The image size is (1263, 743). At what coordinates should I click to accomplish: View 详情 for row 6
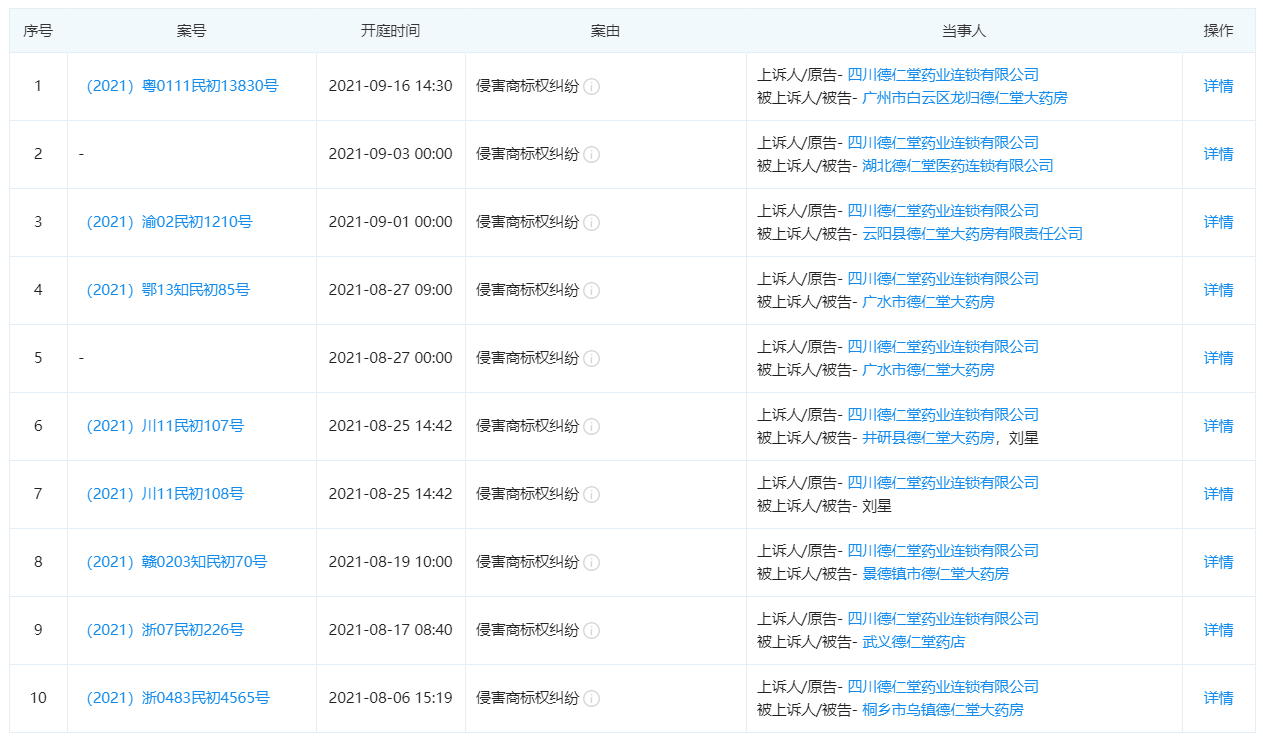(x=1218, y=426)
